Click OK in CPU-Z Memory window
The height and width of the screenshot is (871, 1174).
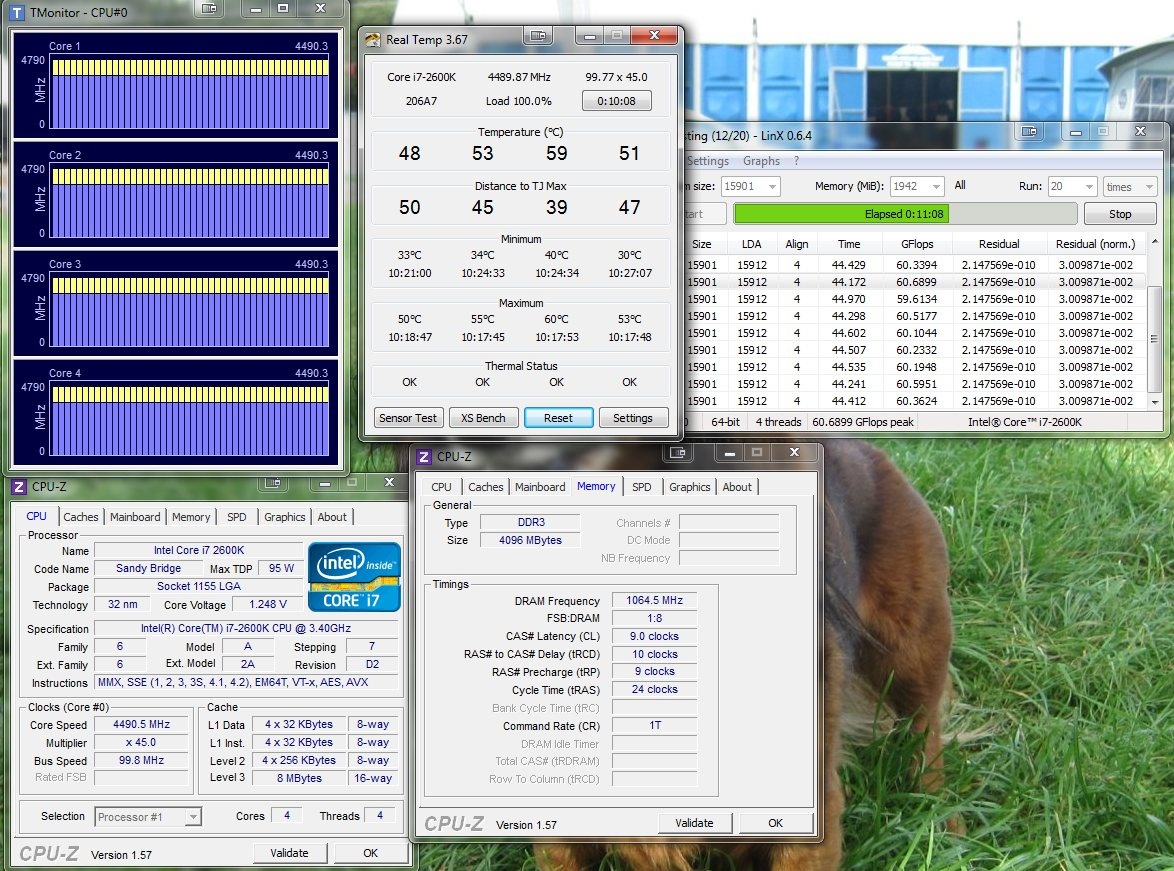click(x=776, y=823)
